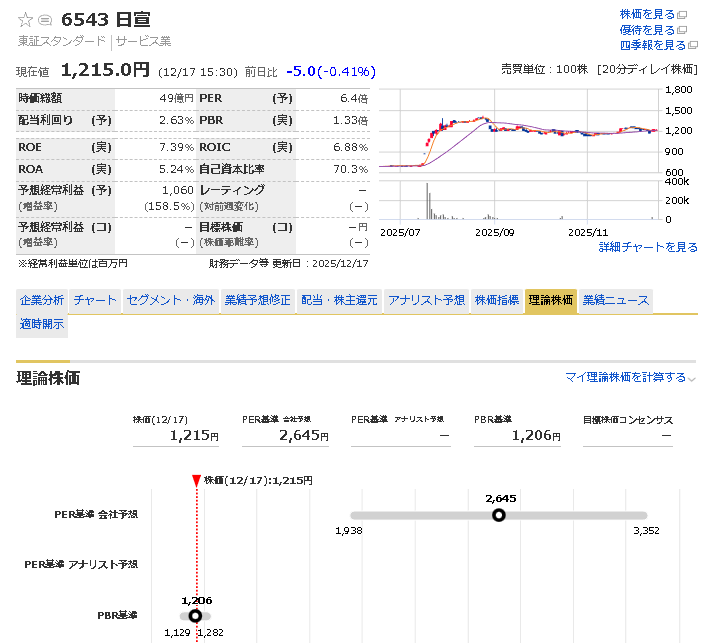Open the セグメント・海外 tab
Image resolution: width=721 pixels, height=643 pixels.
[x=170, y=300]
